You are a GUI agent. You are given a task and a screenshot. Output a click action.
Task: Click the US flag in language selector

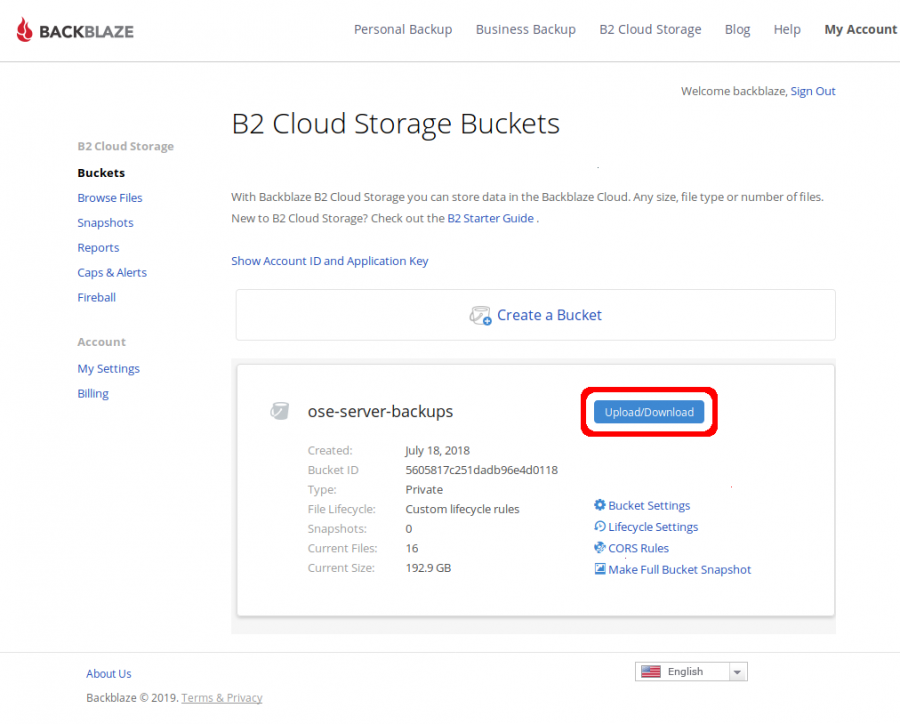[x=651, y=672]
